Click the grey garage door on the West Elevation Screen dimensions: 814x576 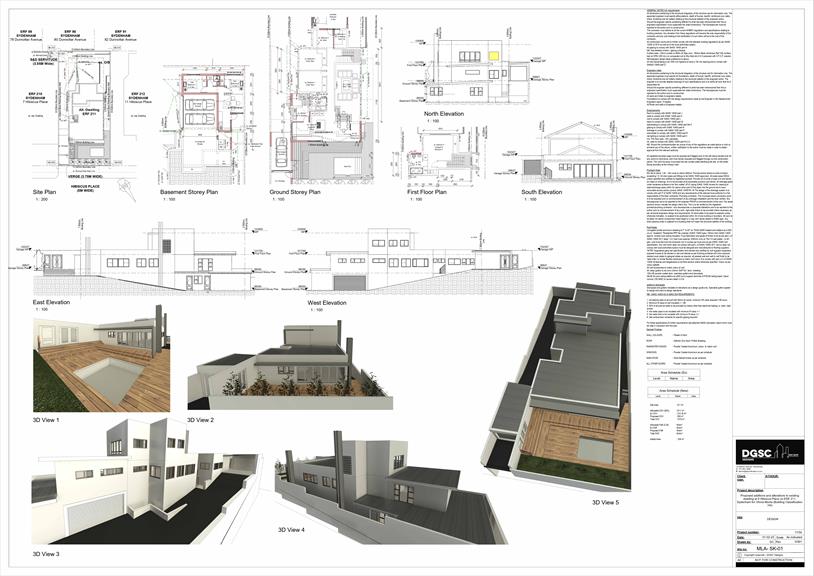[349, 283]
